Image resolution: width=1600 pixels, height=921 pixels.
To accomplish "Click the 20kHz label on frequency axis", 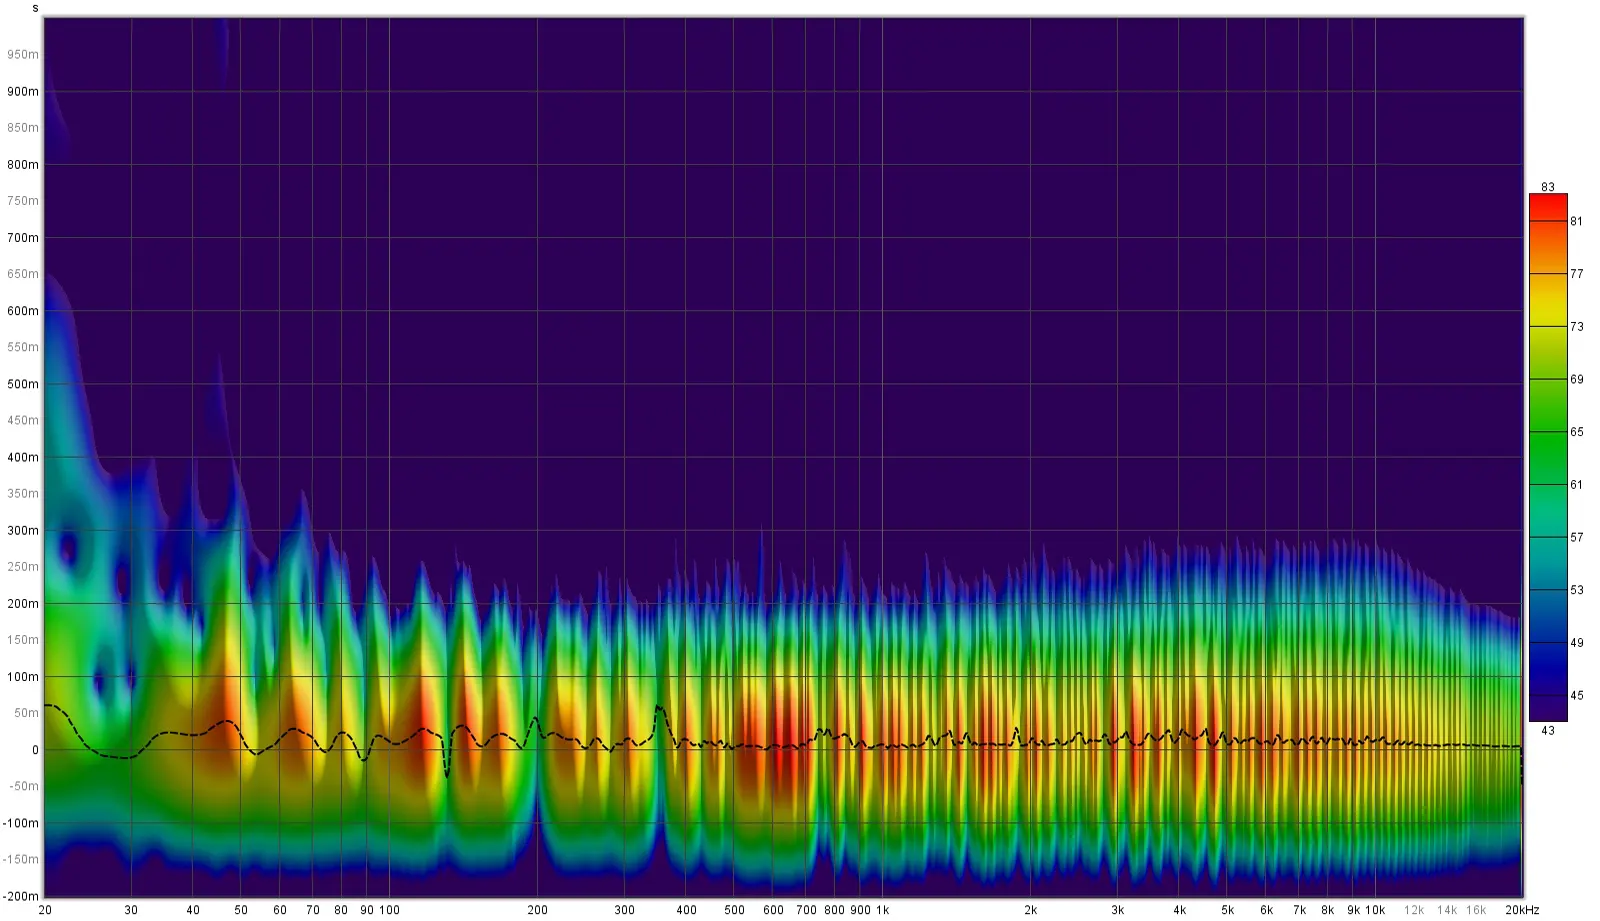I will point(1522,910).
